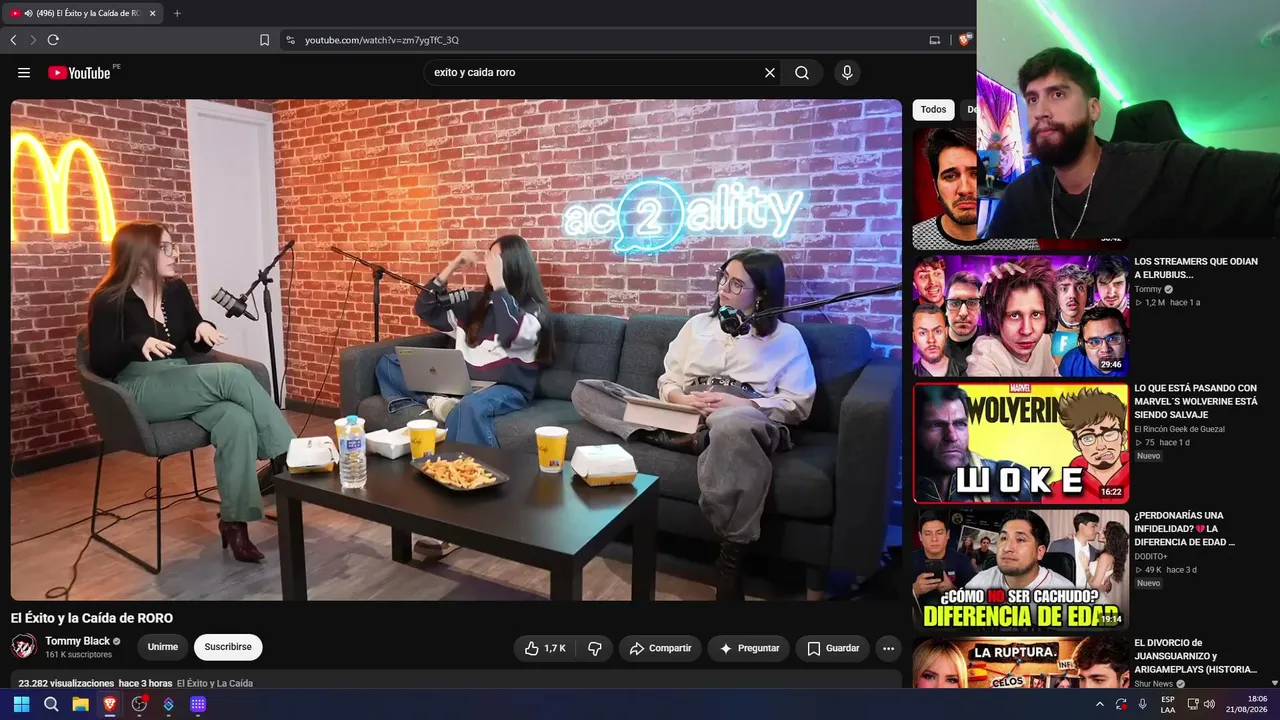Screen dimensions: 1280x720
Task: Open OBS Studio from the taskbar
Action: (x=139, y=704)
